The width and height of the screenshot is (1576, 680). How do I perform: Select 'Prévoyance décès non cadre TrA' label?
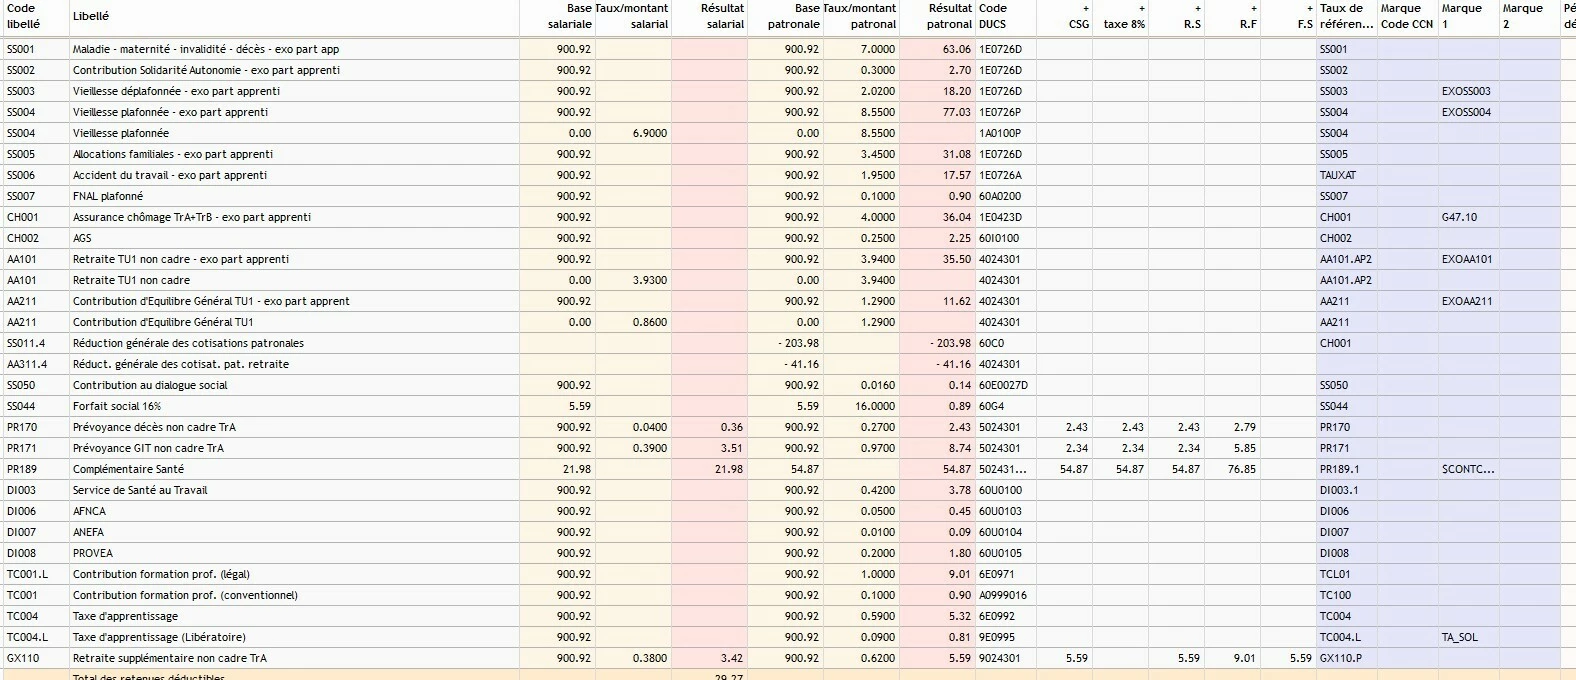coord(154,427)
